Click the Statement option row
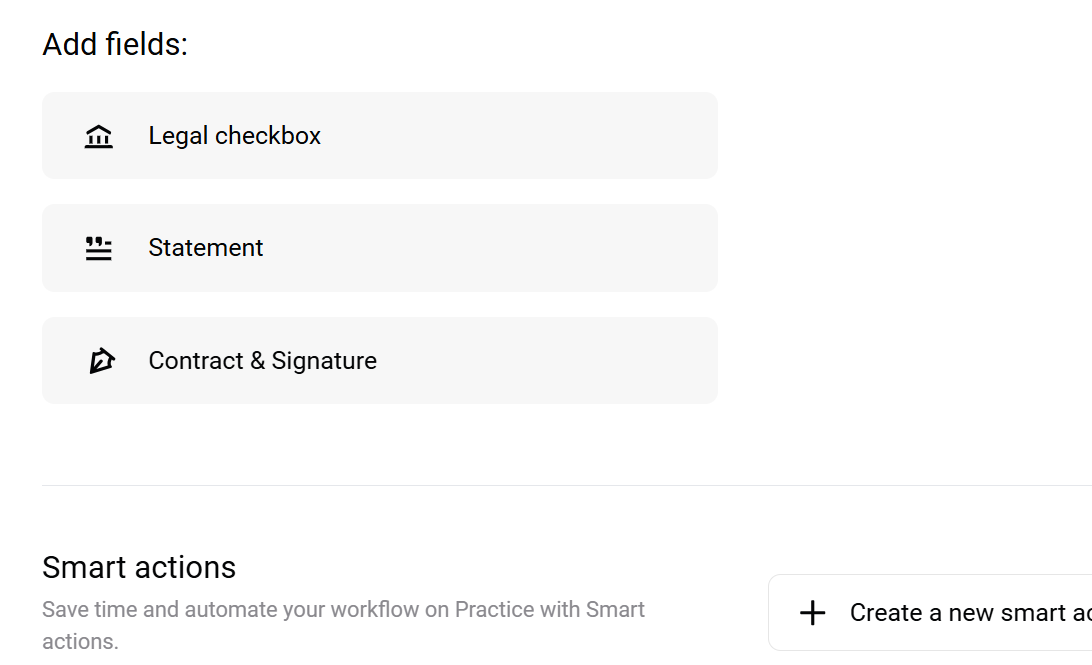This screenshot has width=1092, height=665. point(380,247)
